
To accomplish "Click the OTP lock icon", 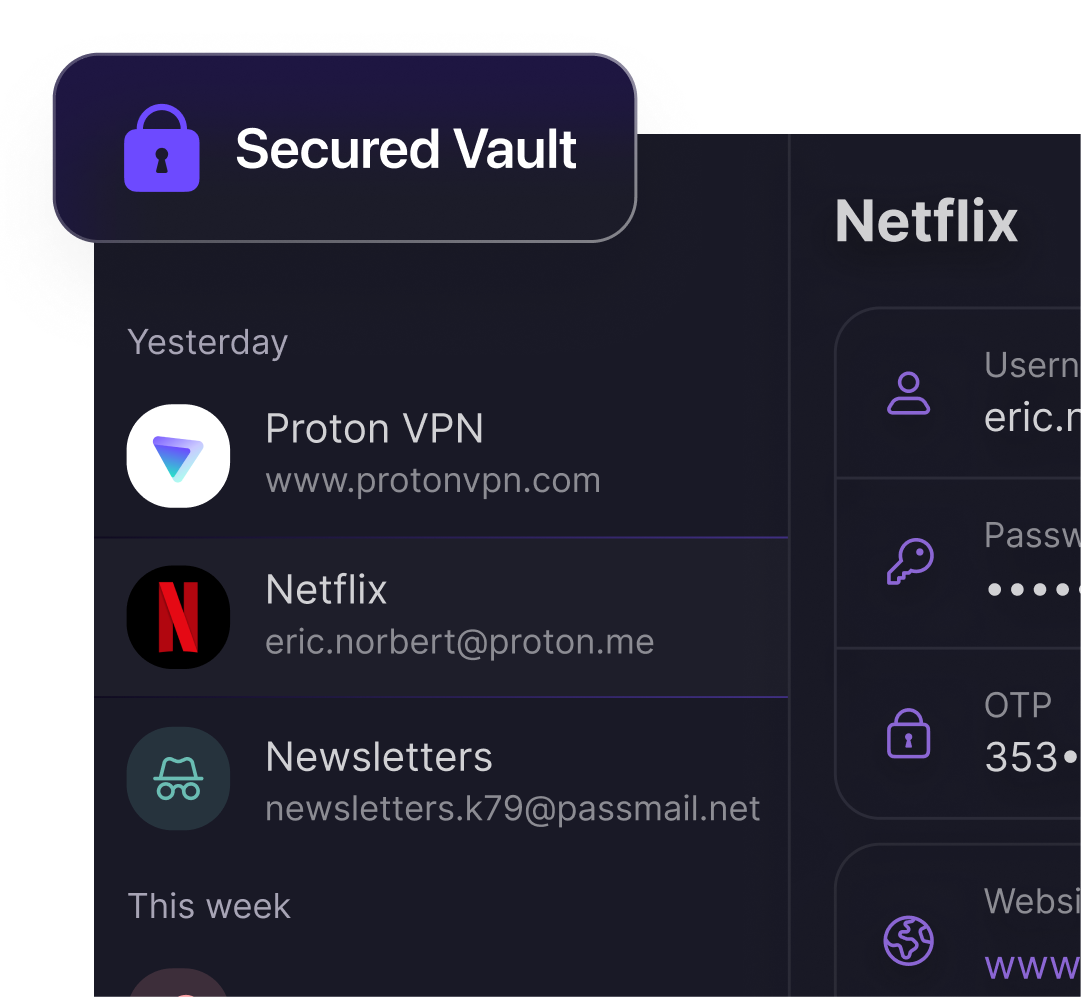I will 908,733.
